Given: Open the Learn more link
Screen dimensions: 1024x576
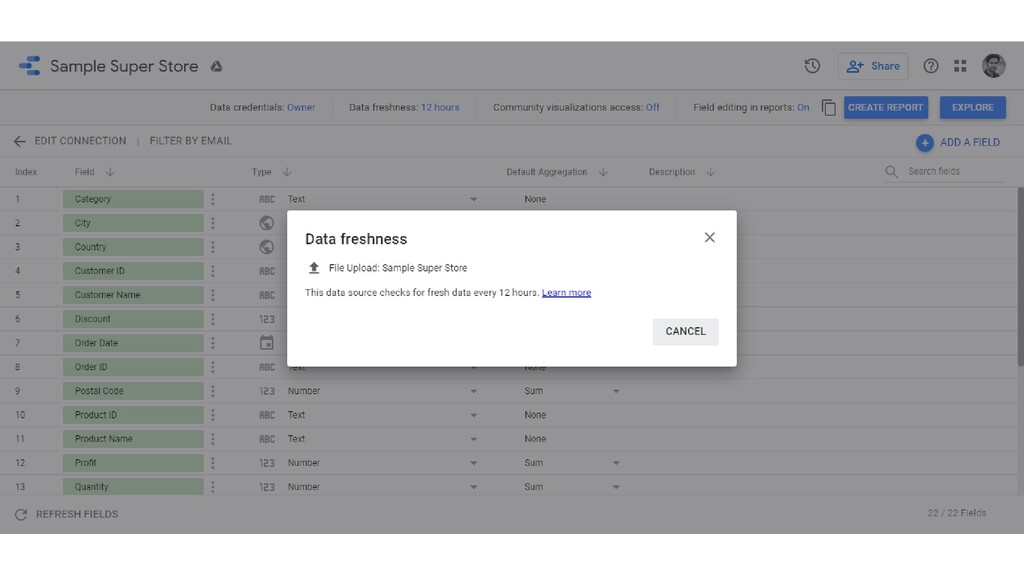Looking at the screenshot, I should [x=566, y=293].
